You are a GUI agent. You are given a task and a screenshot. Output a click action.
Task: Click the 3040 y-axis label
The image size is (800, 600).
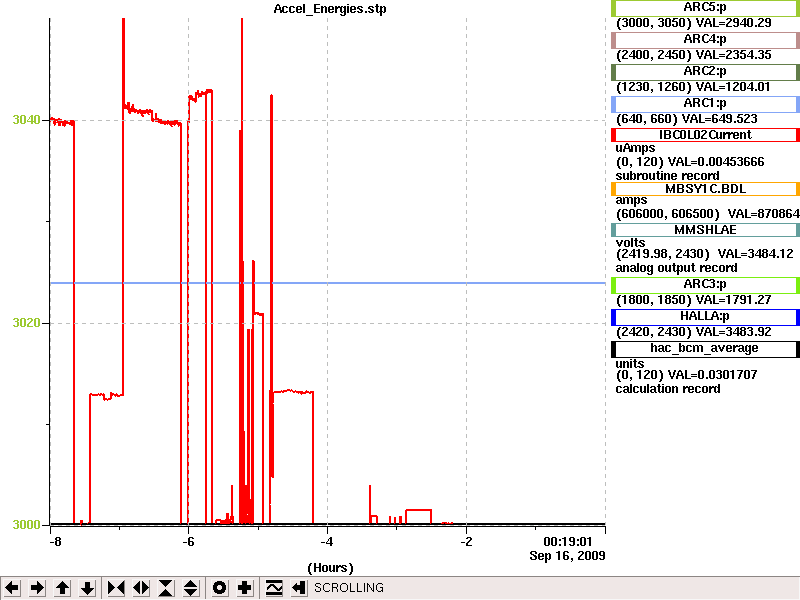pos(27,120)
